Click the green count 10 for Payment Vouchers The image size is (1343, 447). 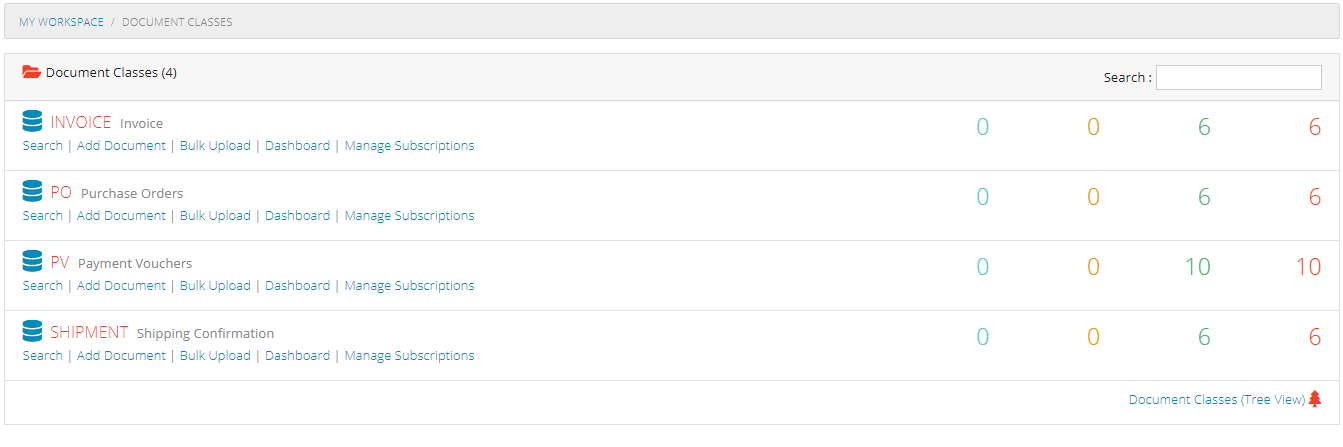coord(1197,267)
